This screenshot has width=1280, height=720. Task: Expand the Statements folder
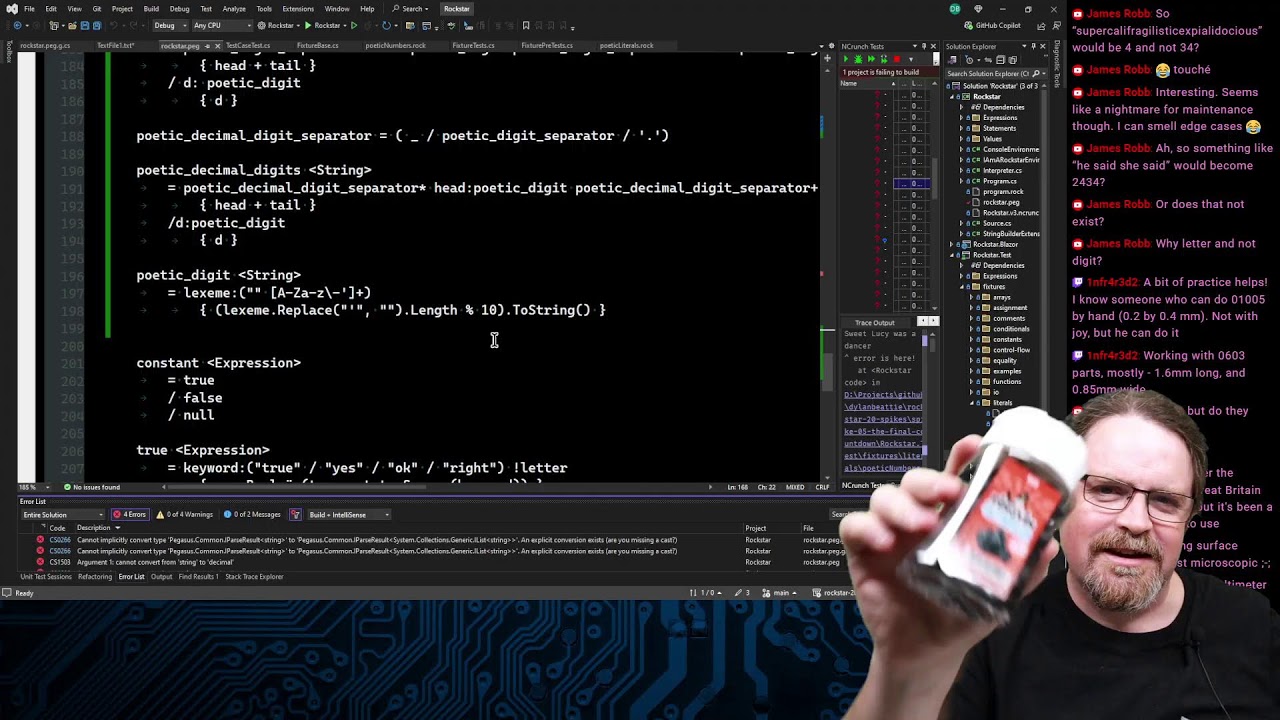click(x=962, y=128)
